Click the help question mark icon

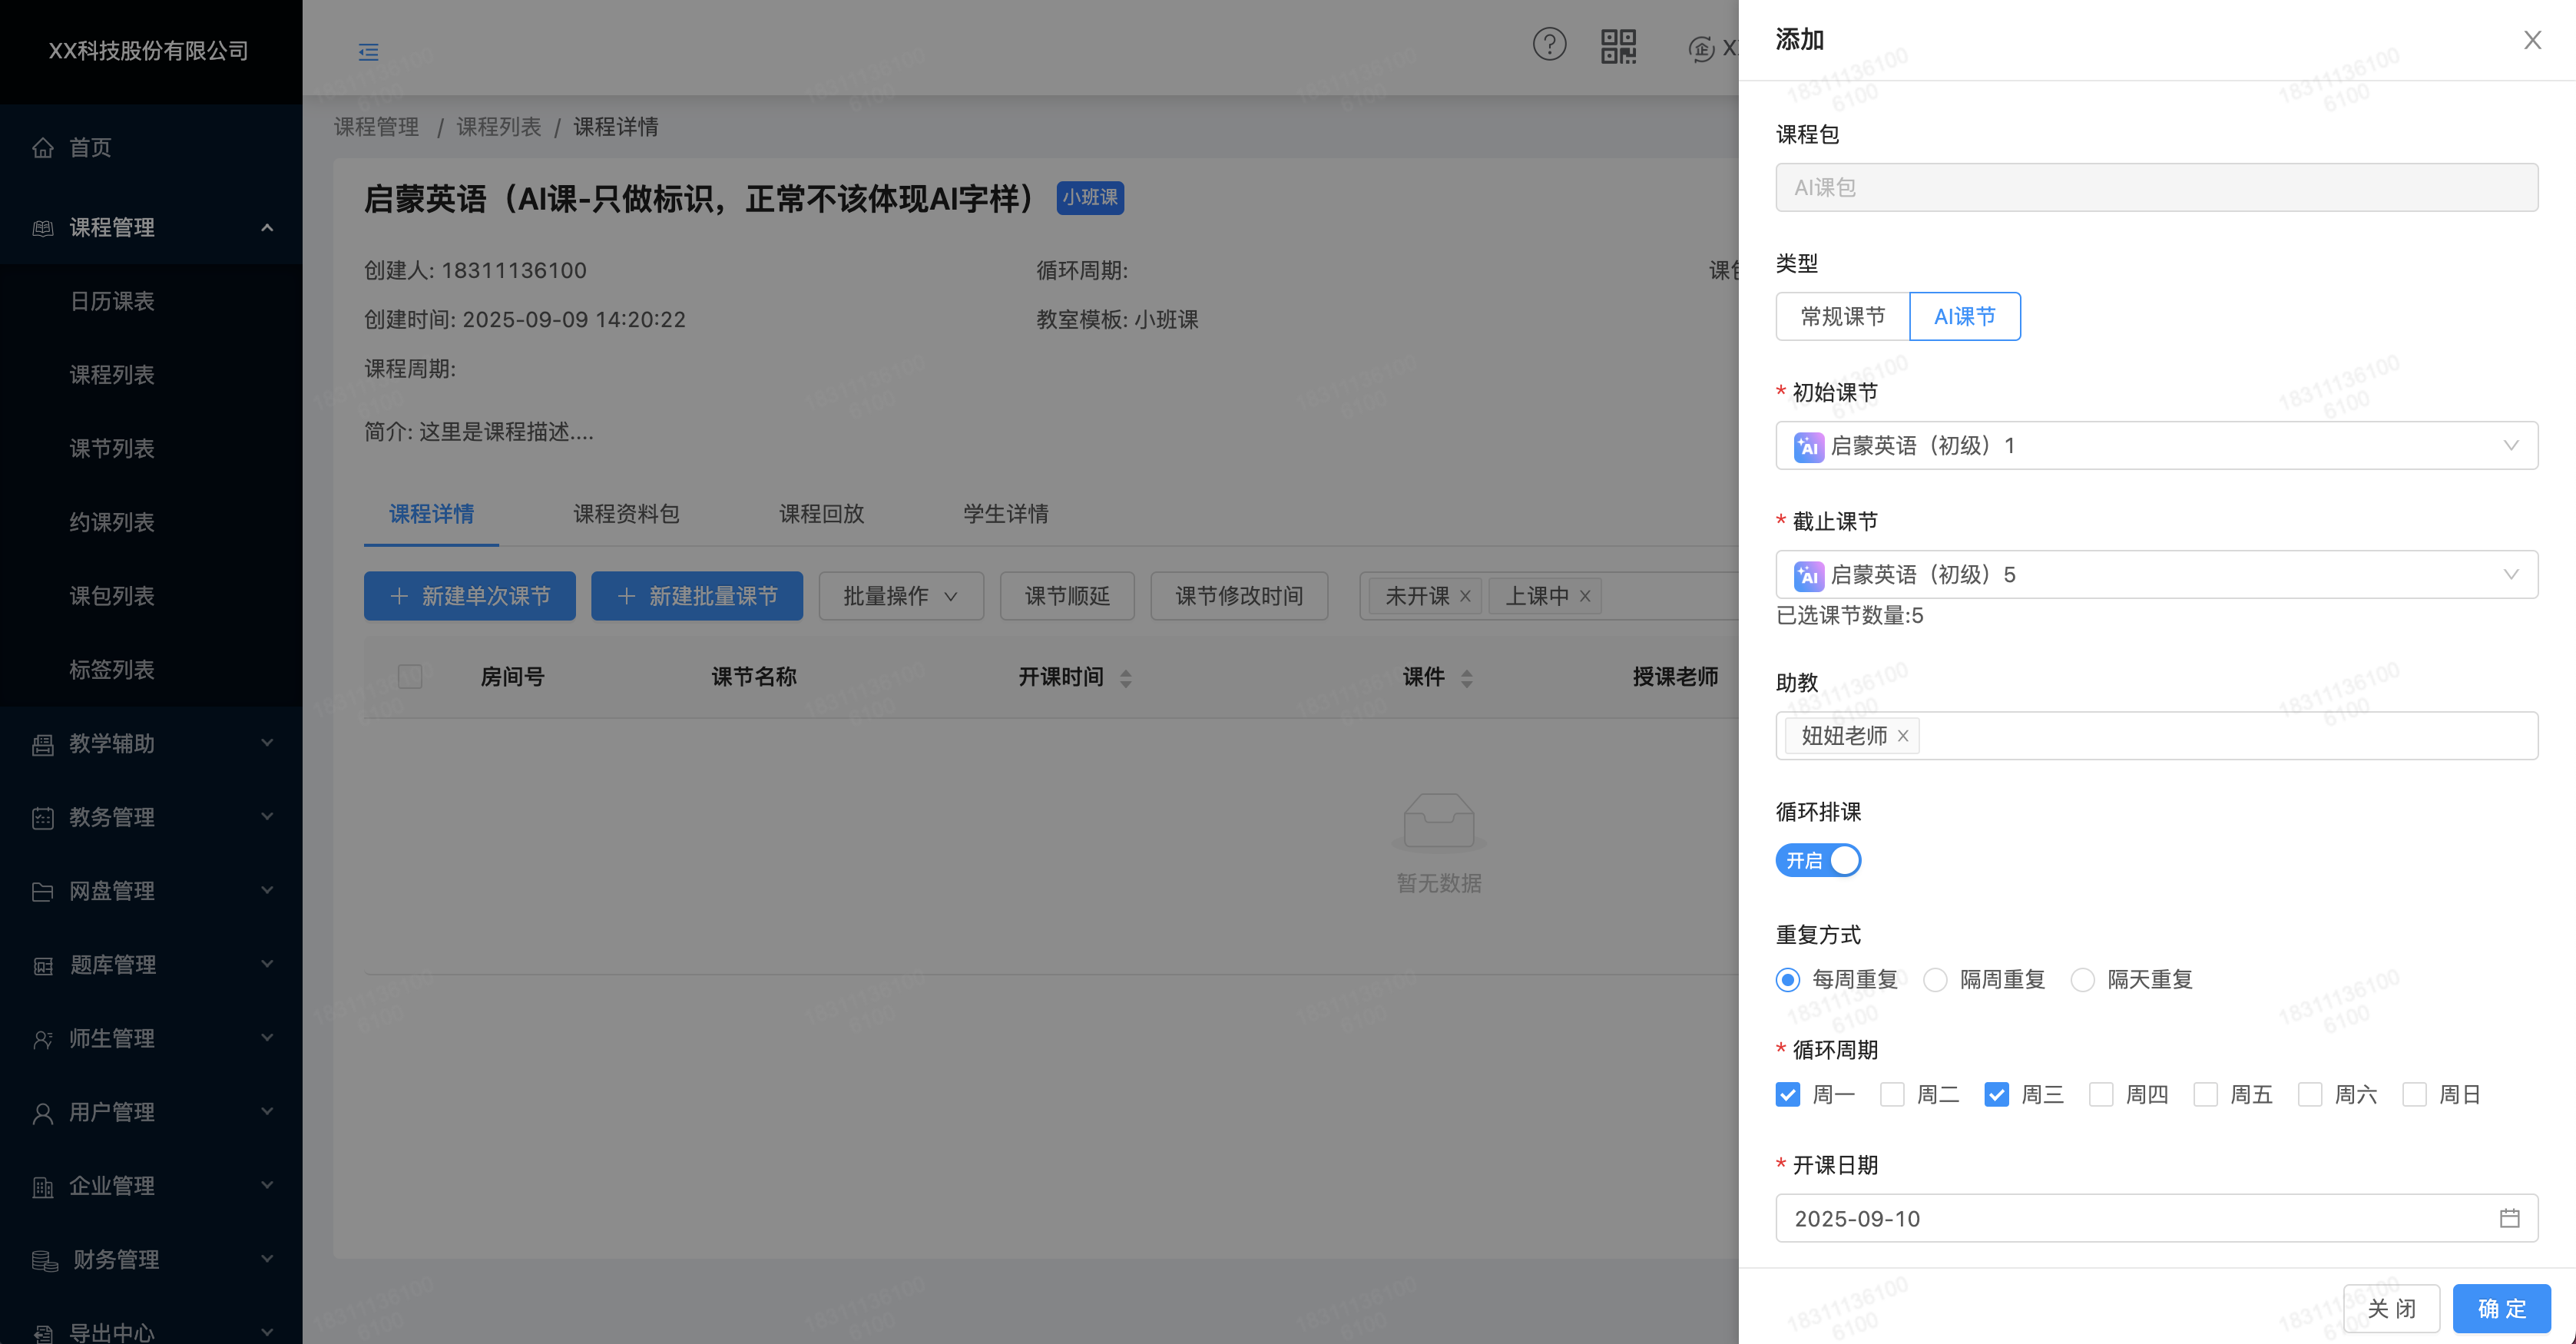click(1549, 45)
